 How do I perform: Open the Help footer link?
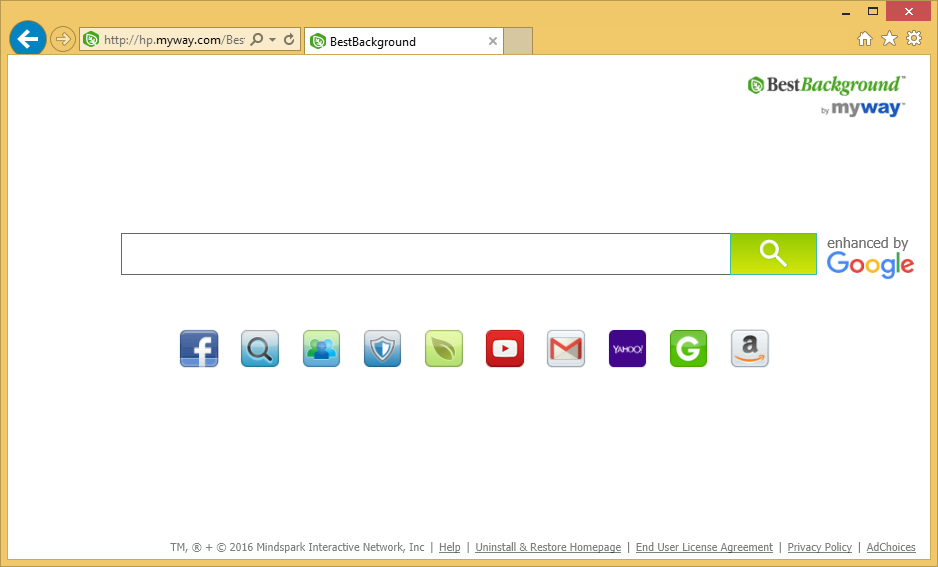pyautogui.click(x=450, y=547)
